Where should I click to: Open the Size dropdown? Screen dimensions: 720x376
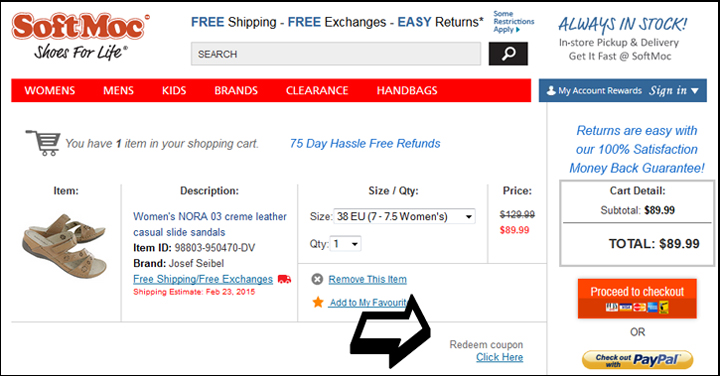pos(404,216)
